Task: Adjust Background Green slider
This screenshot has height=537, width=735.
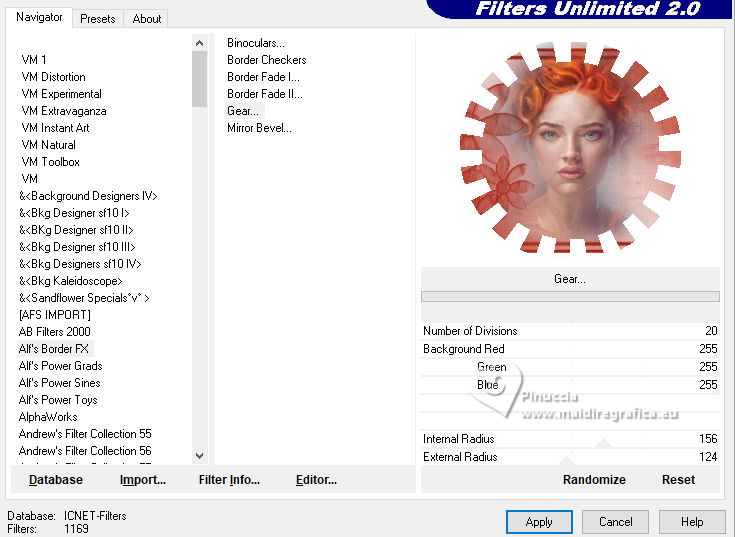Action: pyautogui.click(x=570, y=366)
